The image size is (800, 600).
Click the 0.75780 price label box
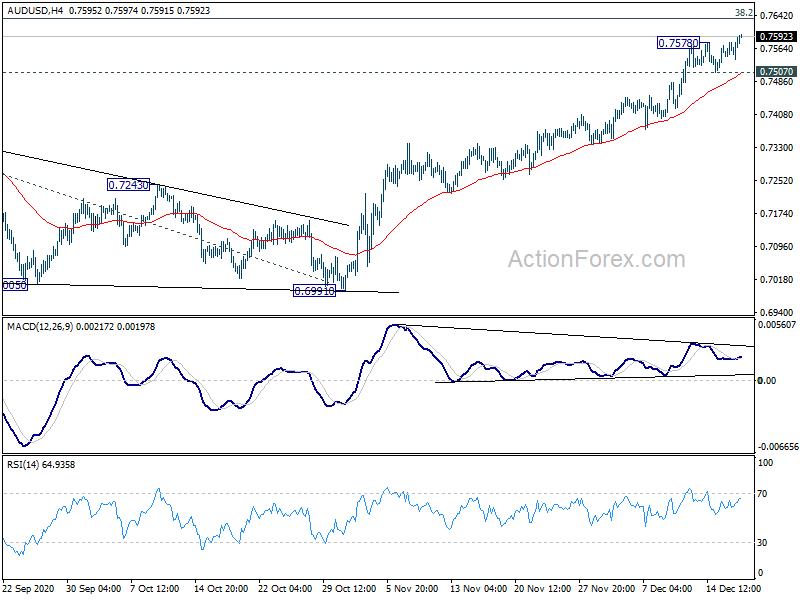[678, 43]
